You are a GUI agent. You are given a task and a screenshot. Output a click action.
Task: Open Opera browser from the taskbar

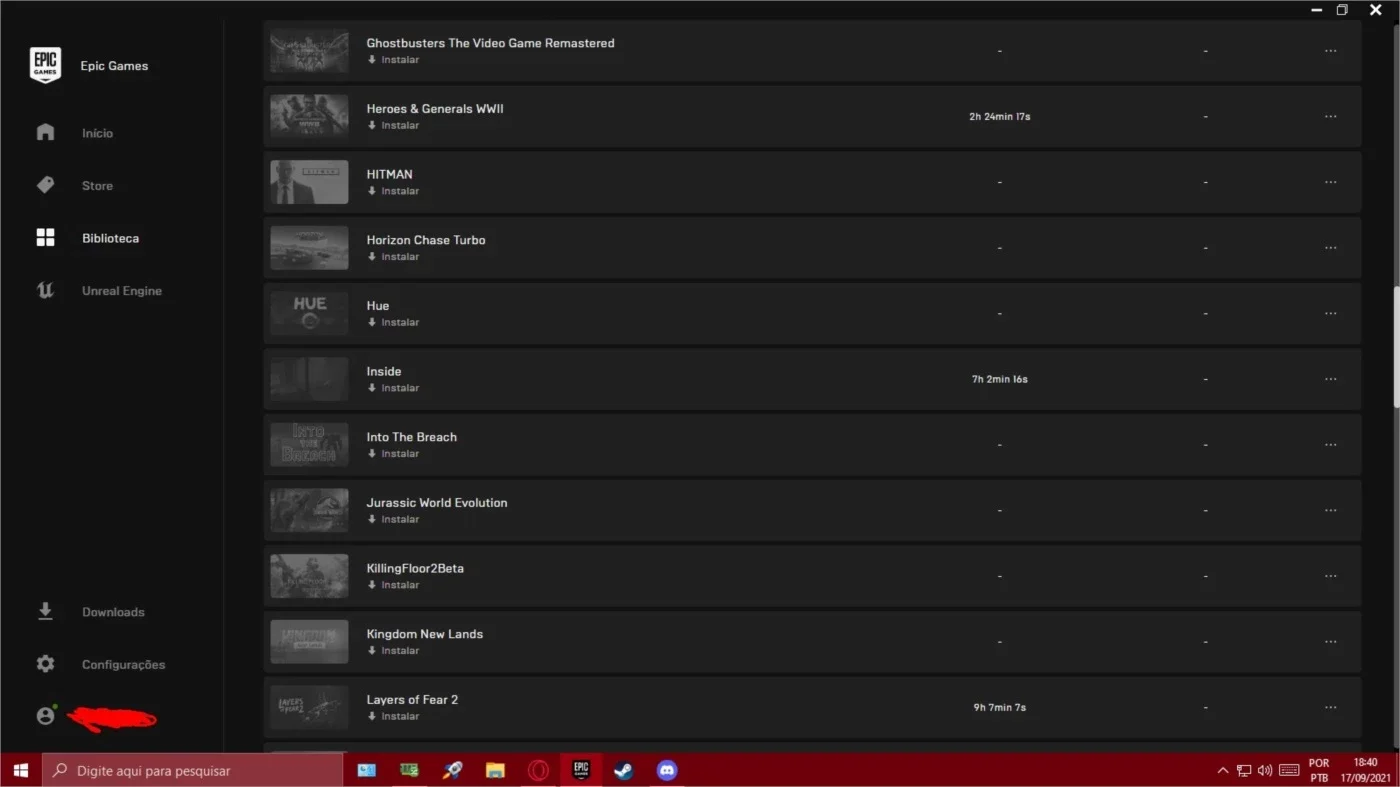pyautogui.click(x=538, y=770)
